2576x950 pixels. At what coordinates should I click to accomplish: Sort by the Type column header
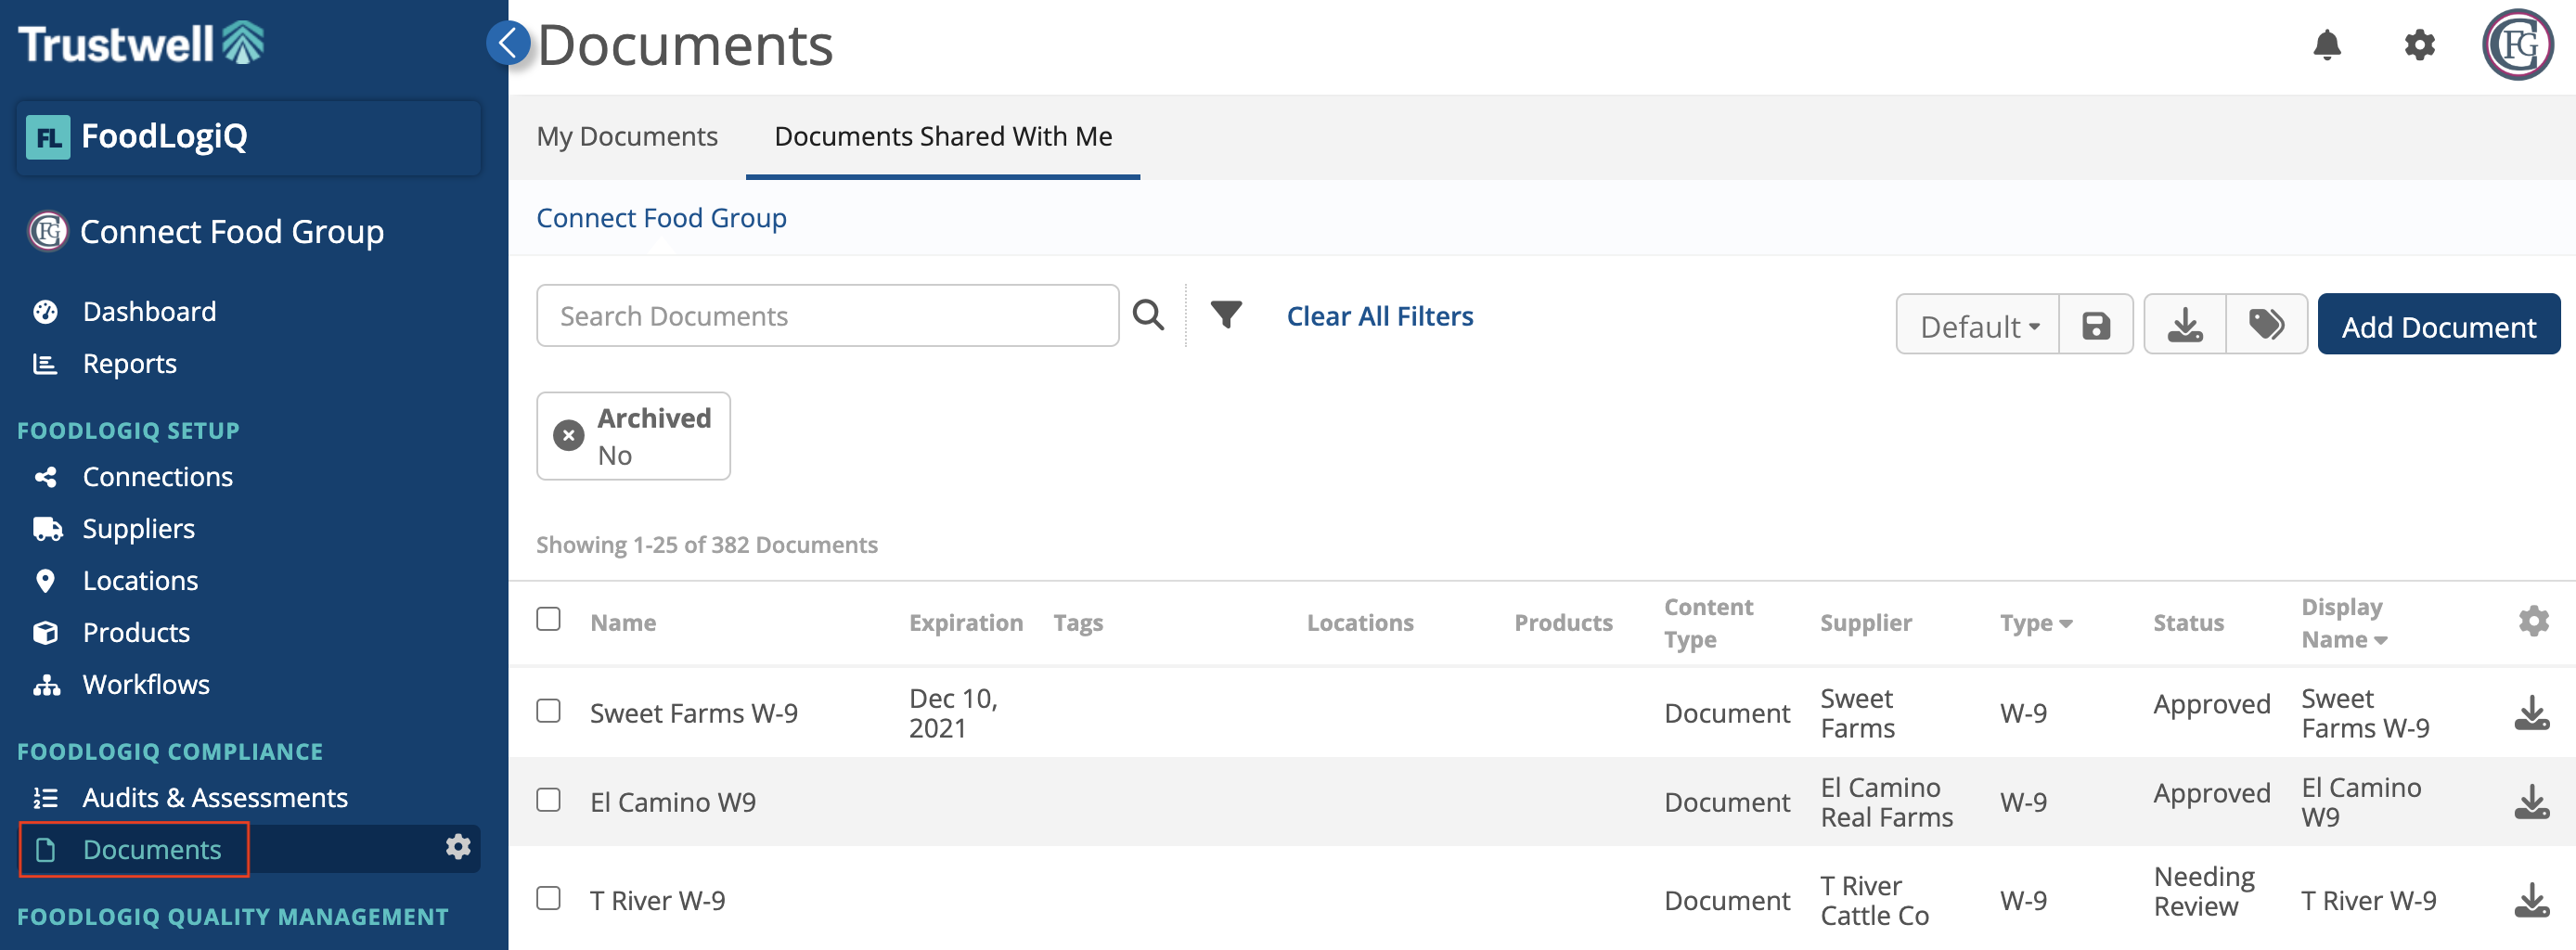(x=2035, y=622)
